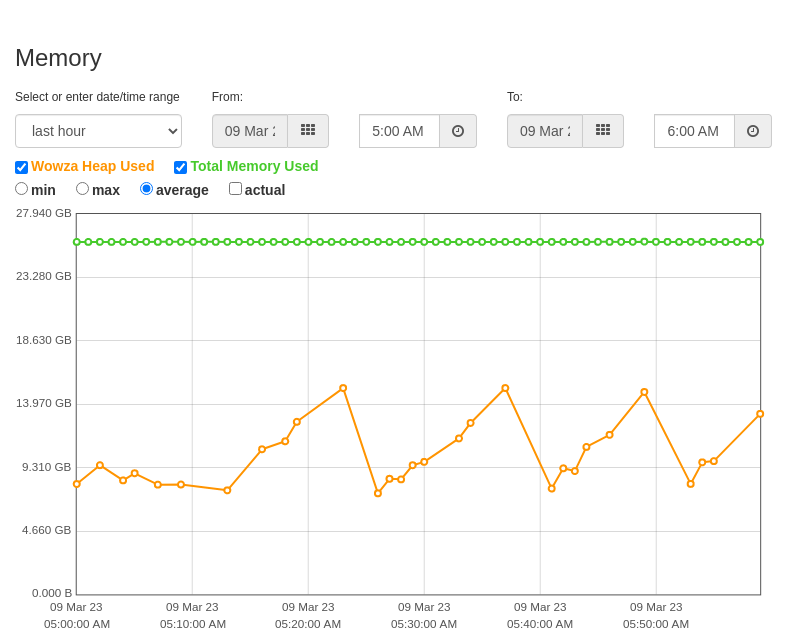Viewport: 787px width, 634px height.
Task: Open the To time clock picker icon
Action: point(753,131)
